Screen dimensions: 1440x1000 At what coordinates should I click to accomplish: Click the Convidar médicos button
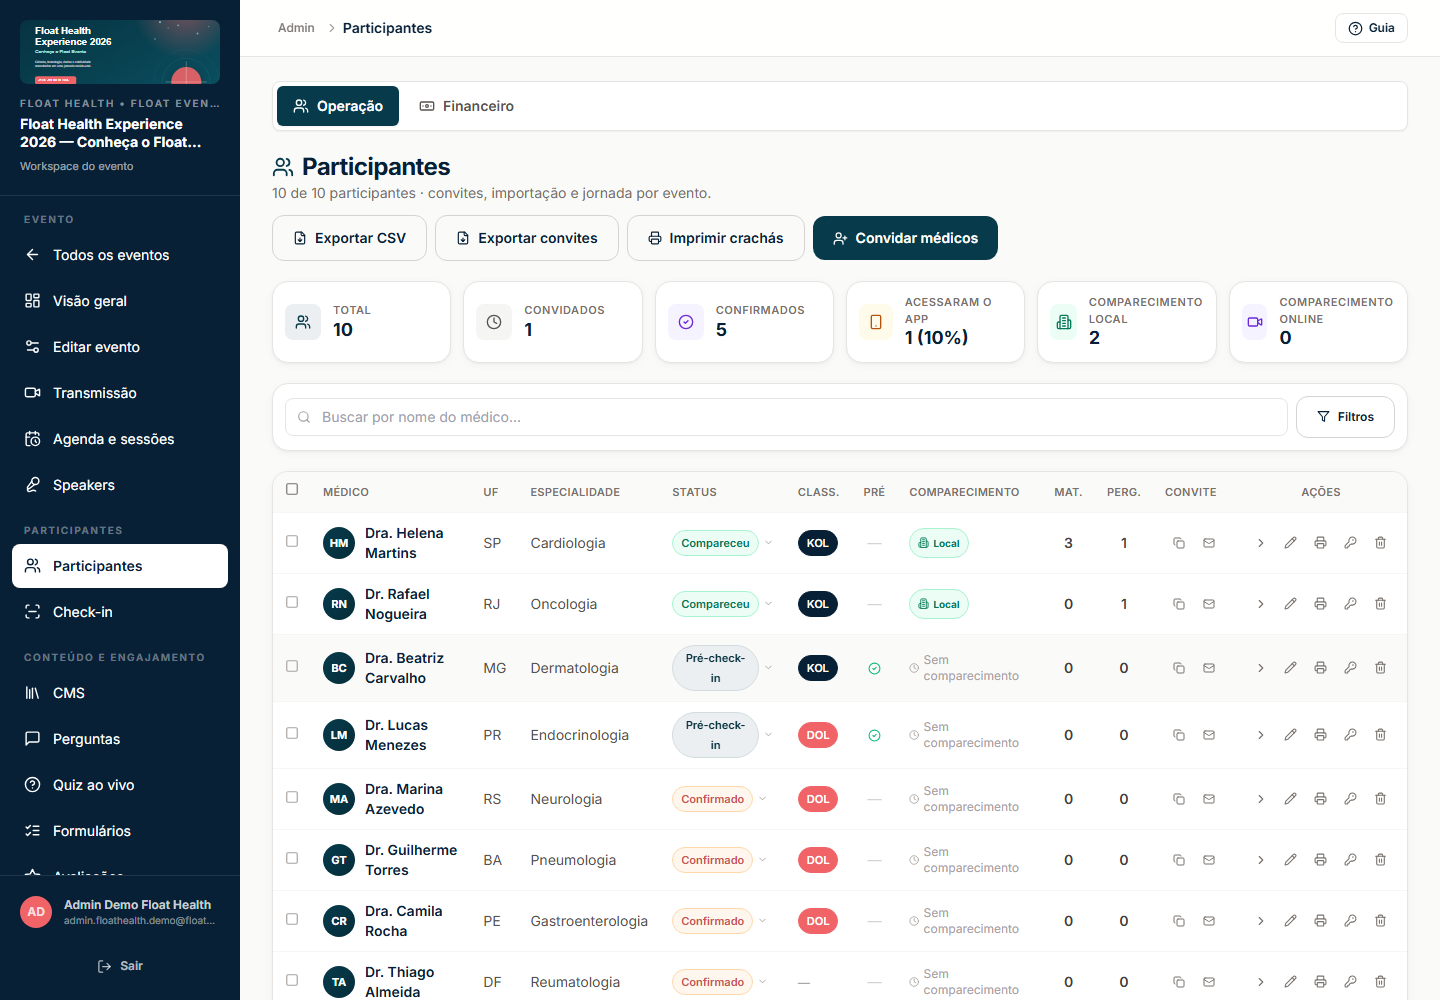pos(905,238)
